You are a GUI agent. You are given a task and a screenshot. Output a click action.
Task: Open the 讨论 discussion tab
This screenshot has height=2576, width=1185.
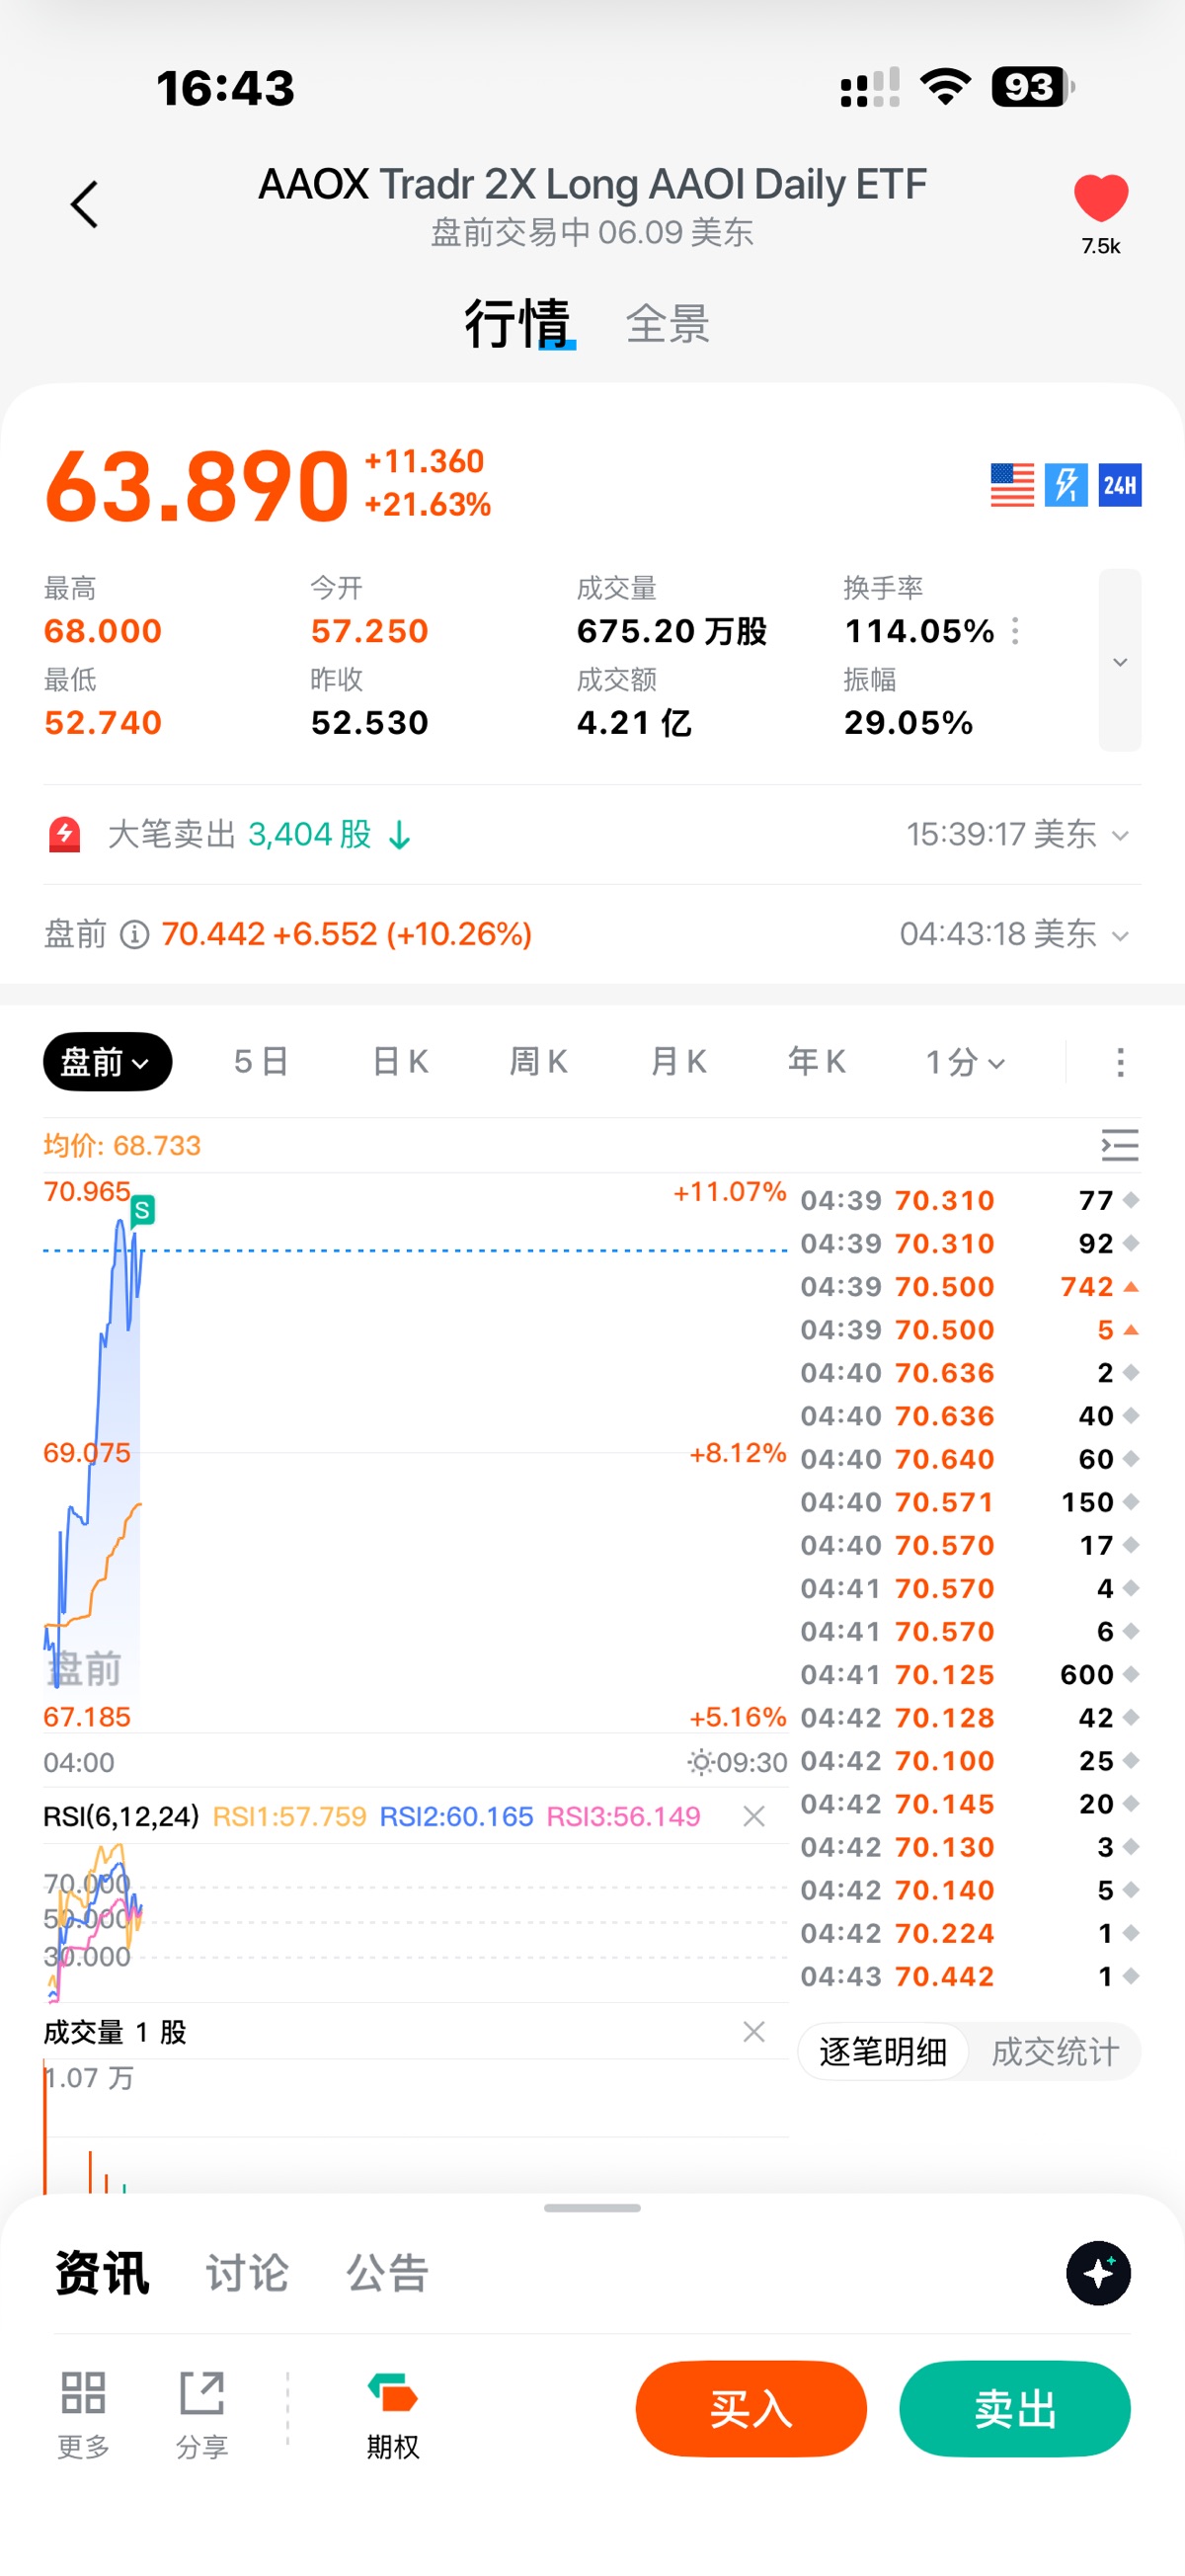[247, 2273]
